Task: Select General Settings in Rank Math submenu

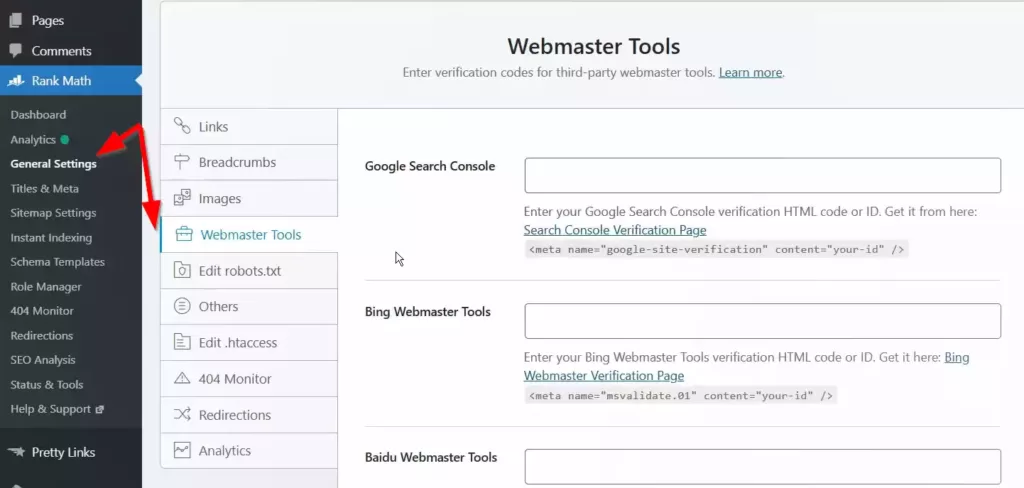Action: [x=54, y=164]
